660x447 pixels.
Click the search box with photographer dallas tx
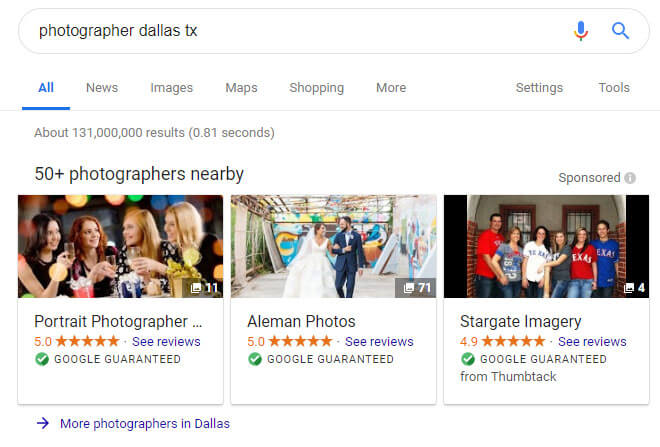click(x=295, y=31)
